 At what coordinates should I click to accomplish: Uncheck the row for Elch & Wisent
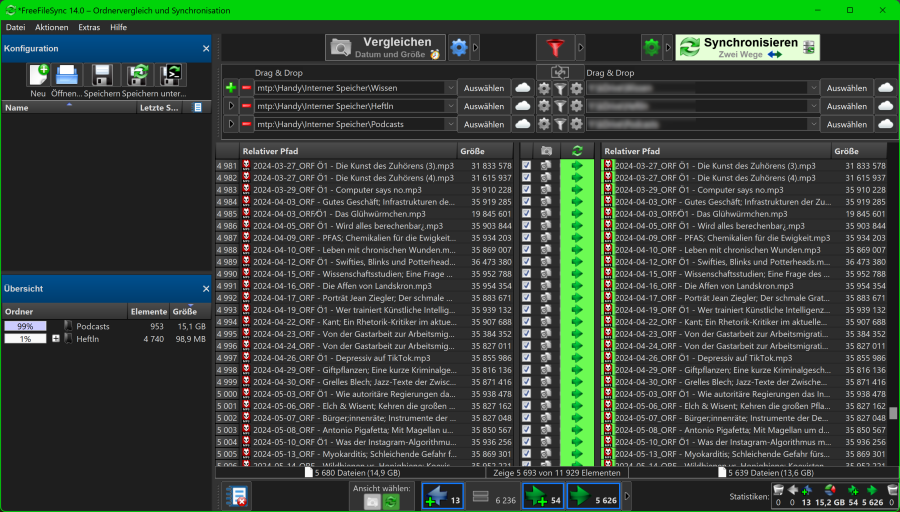click(526, 406)
